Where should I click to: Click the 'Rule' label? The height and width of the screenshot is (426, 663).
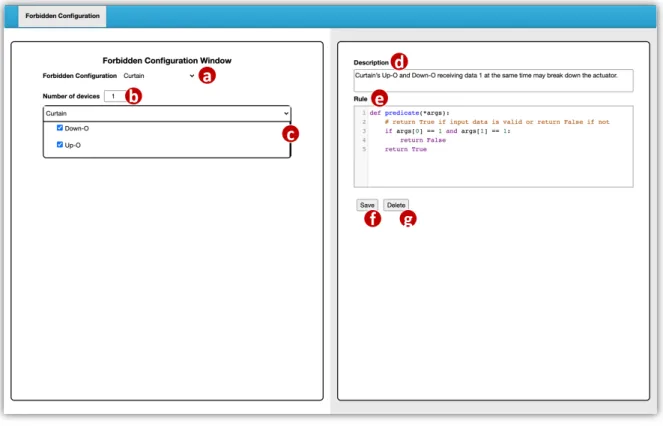click(360, 99)
